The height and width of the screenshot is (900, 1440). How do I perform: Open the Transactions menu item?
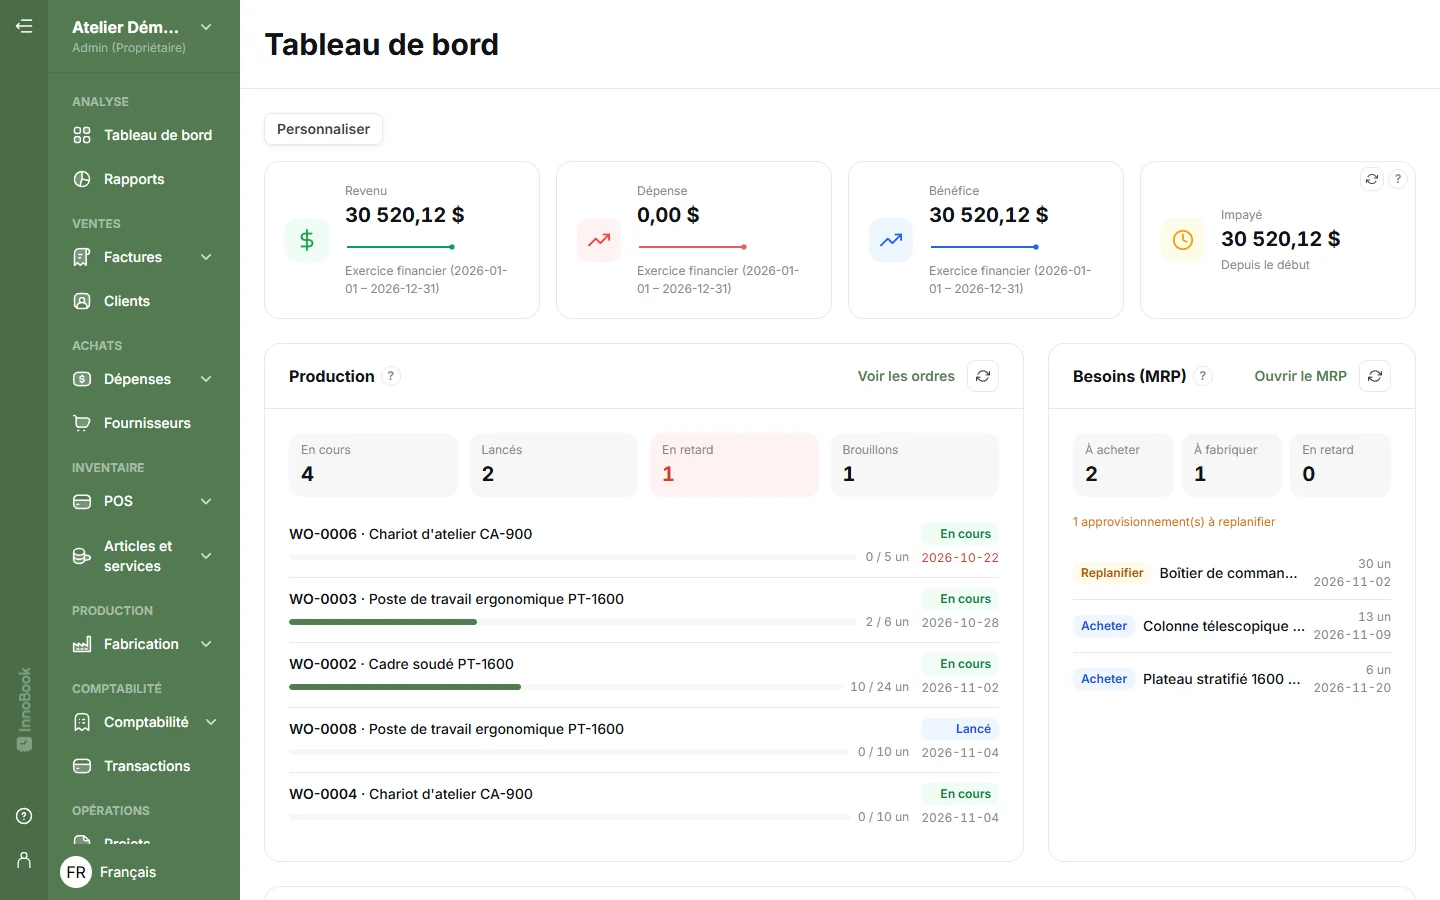[x=144, y=766]
